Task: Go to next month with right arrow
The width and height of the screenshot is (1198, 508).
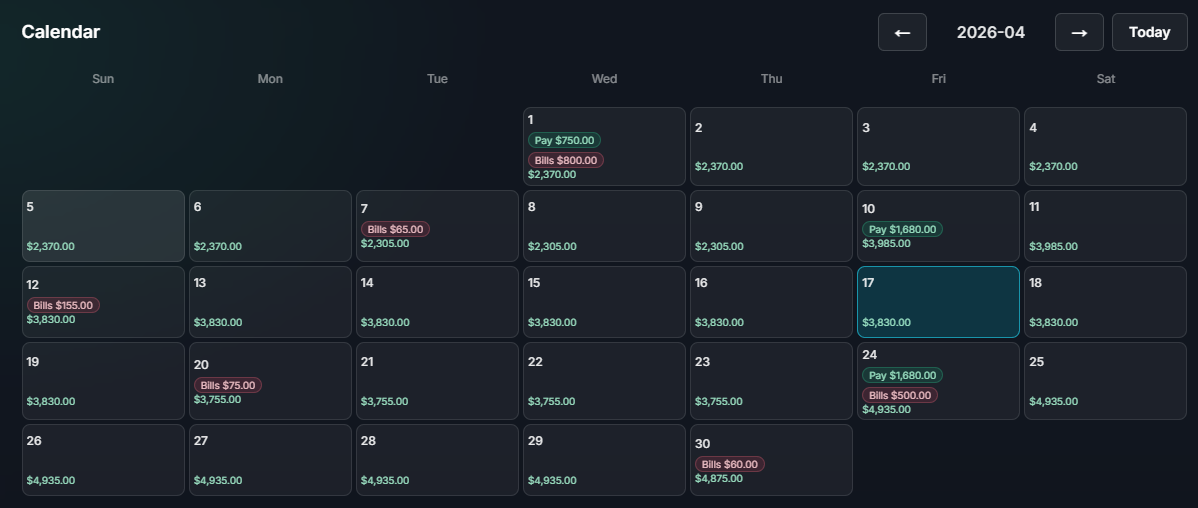Action: click(x=1079, y=32)
